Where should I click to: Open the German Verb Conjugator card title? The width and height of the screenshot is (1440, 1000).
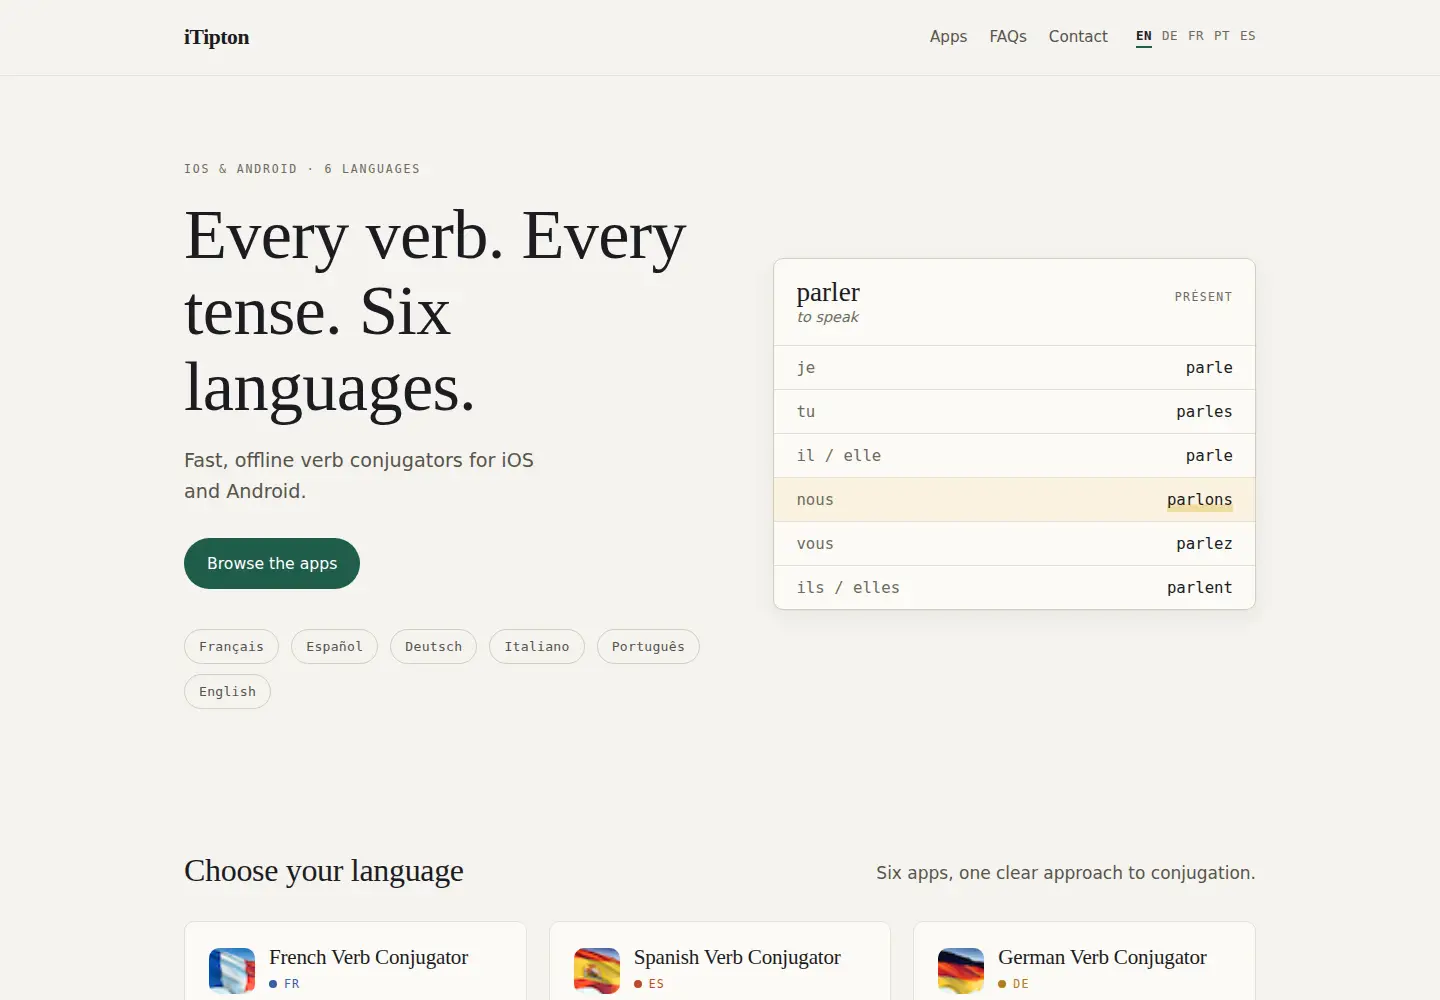(1102, 957)
